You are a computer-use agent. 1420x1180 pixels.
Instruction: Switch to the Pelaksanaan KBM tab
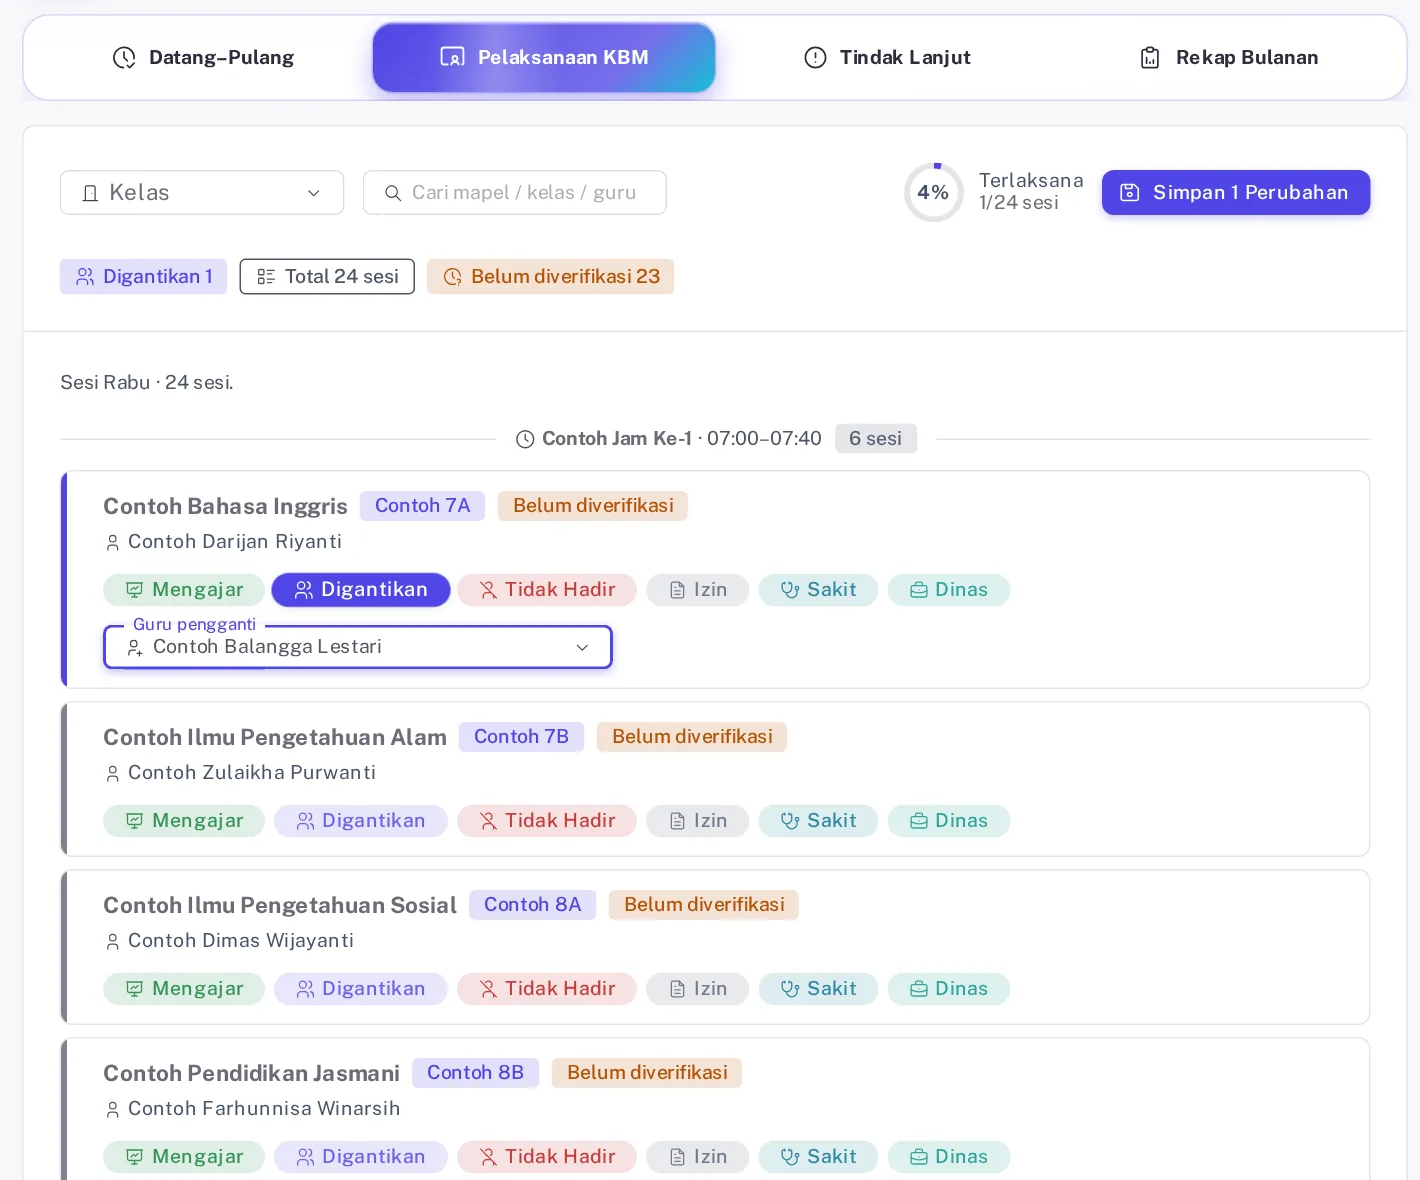(x=544, y=58)
